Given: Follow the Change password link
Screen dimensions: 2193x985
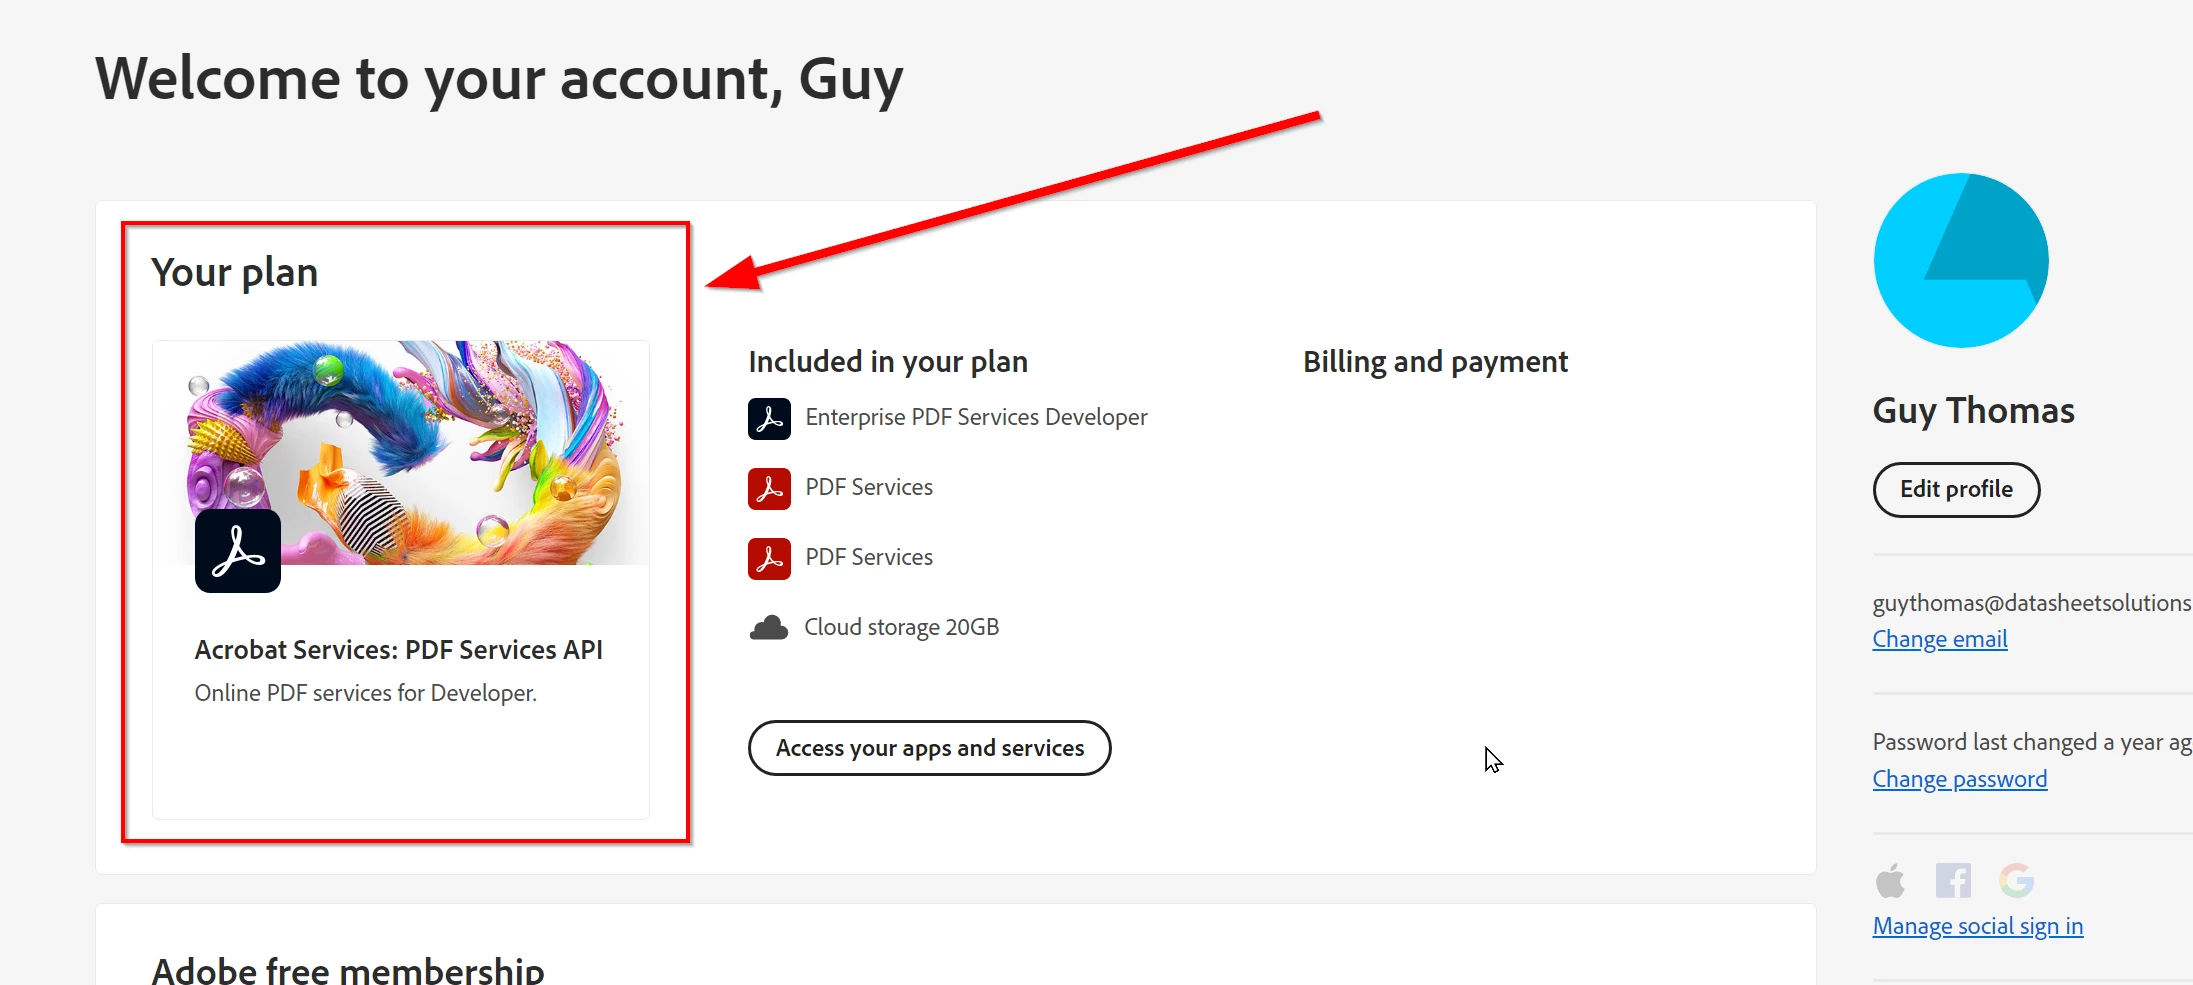Looking at the screenshot, I should [x=1960, y=779].
